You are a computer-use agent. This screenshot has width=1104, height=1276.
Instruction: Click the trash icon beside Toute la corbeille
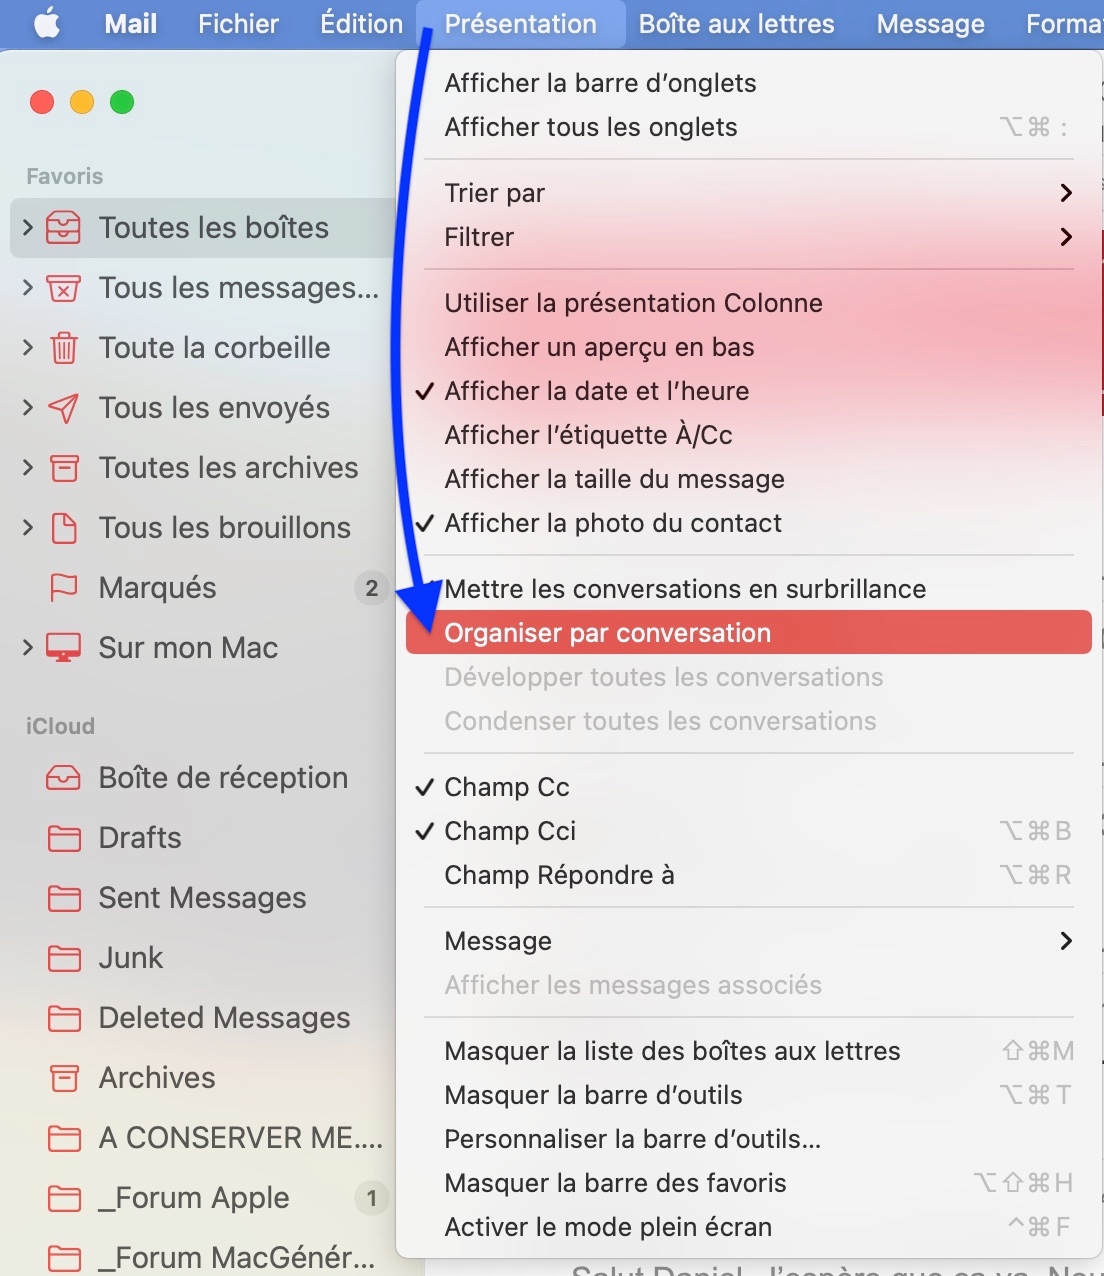[x=63, y=348]
